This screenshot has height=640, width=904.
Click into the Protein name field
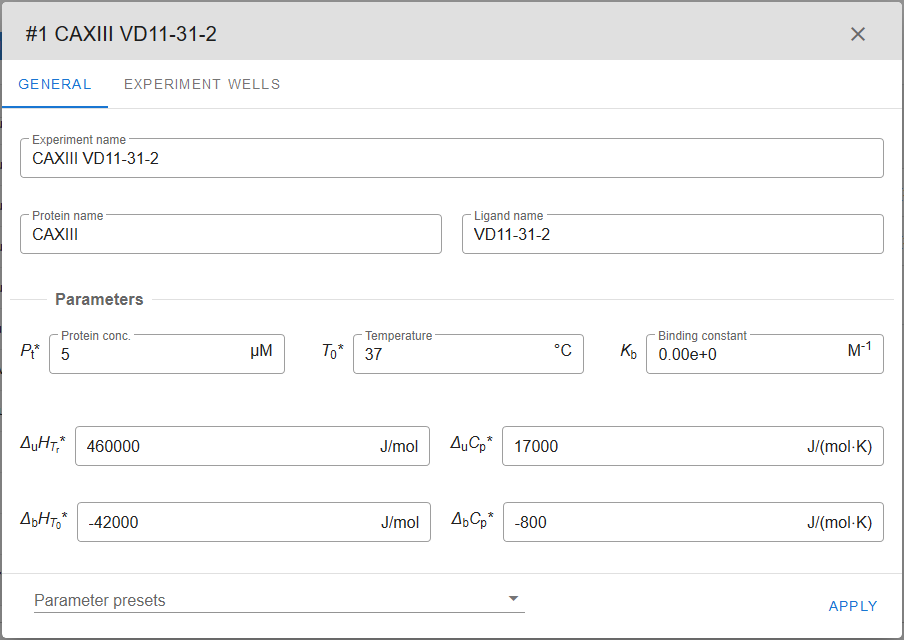(x=230, y=235)
